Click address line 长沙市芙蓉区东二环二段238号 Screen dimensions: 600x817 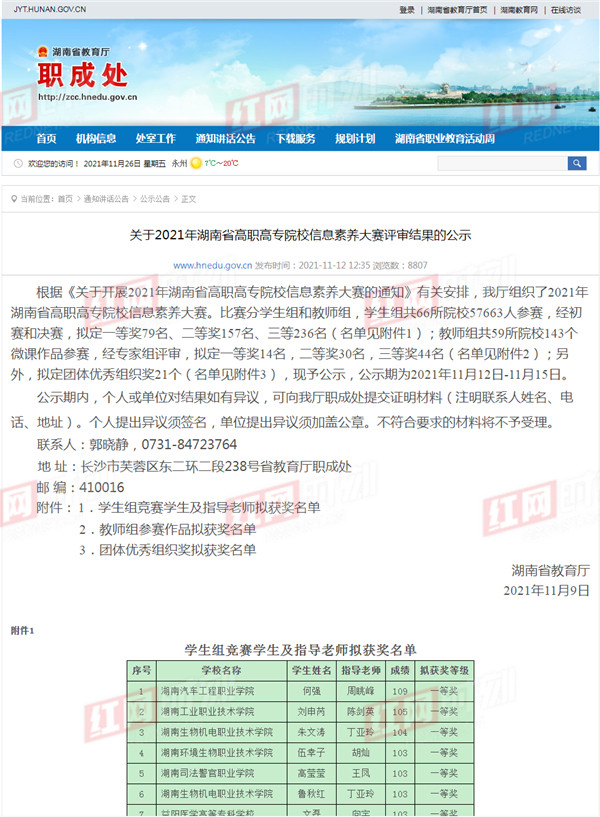click(170, 466)
